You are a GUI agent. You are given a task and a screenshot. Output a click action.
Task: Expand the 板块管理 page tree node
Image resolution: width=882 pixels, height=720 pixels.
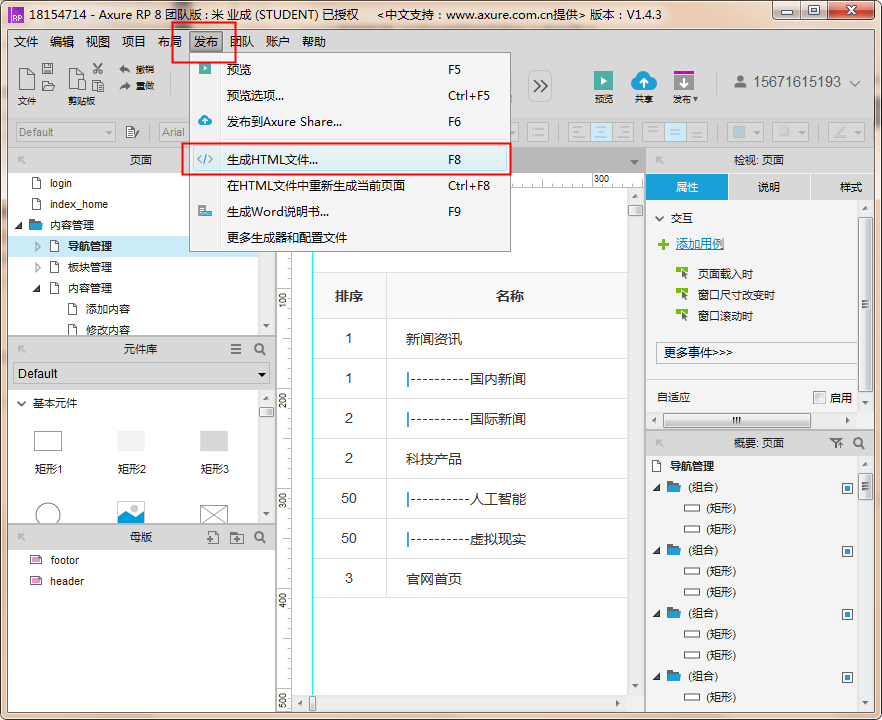(x=39, y=267)
